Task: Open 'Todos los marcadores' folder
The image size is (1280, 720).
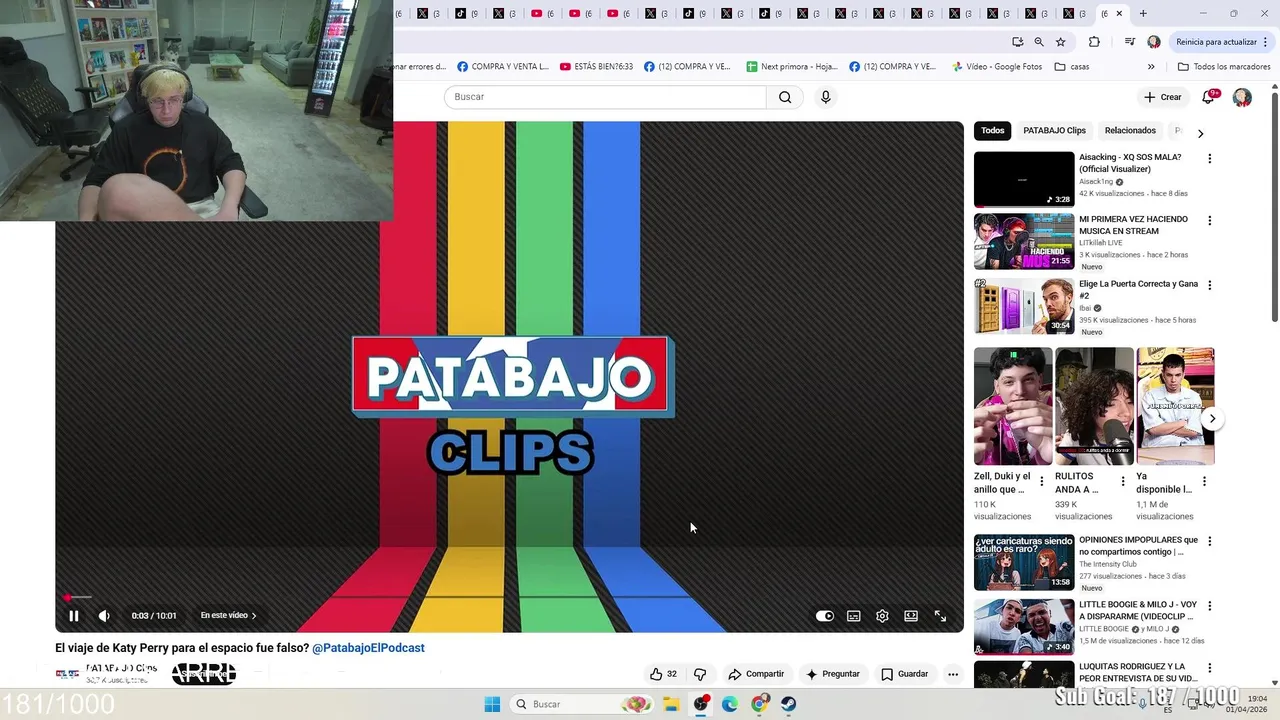Action: click(x=1224, y=67)
